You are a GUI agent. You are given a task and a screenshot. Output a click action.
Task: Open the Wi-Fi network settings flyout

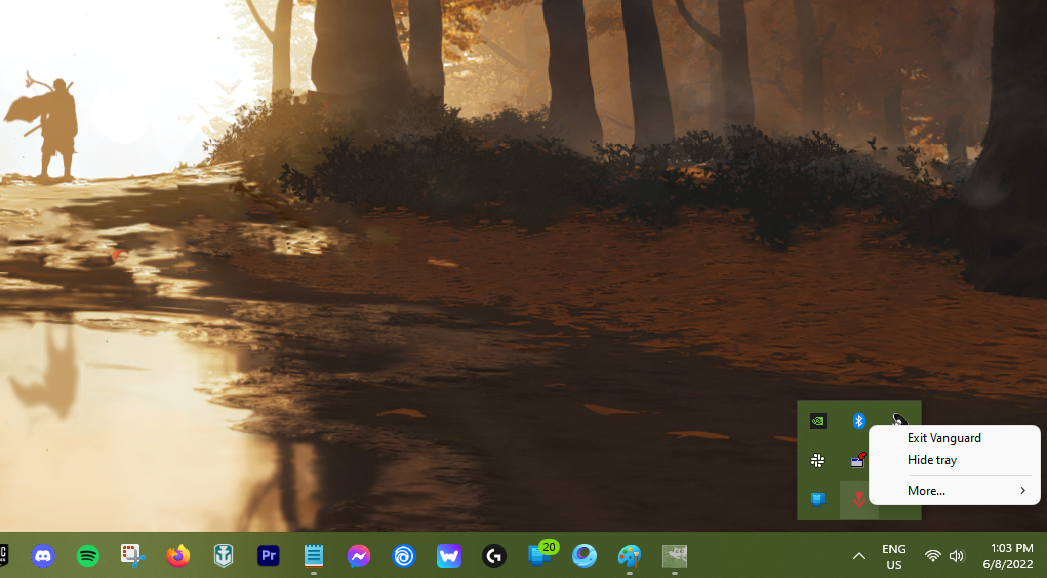[932, 556]
